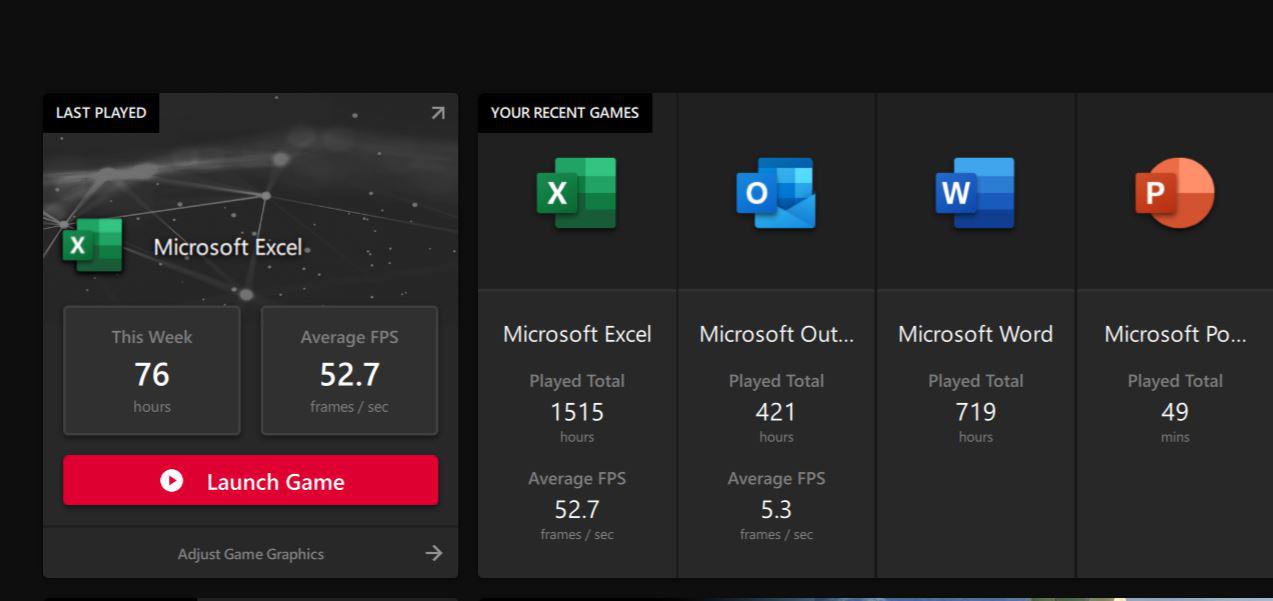Click 421 hours played total for Outlook
This screenshot has height=601, width=1273.
pos(776,412)
